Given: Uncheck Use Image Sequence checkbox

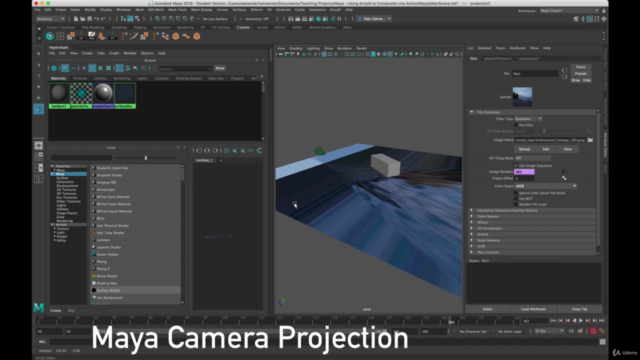Looking at the screenshot, I should pos(516,166).
